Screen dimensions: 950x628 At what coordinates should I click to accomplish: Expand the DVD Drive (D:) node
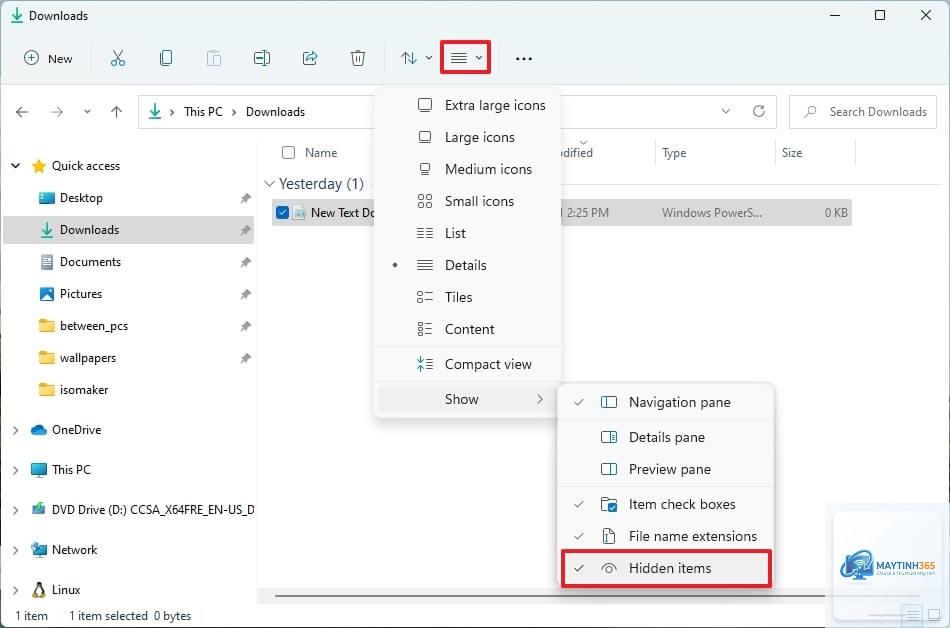coord(16,510)
